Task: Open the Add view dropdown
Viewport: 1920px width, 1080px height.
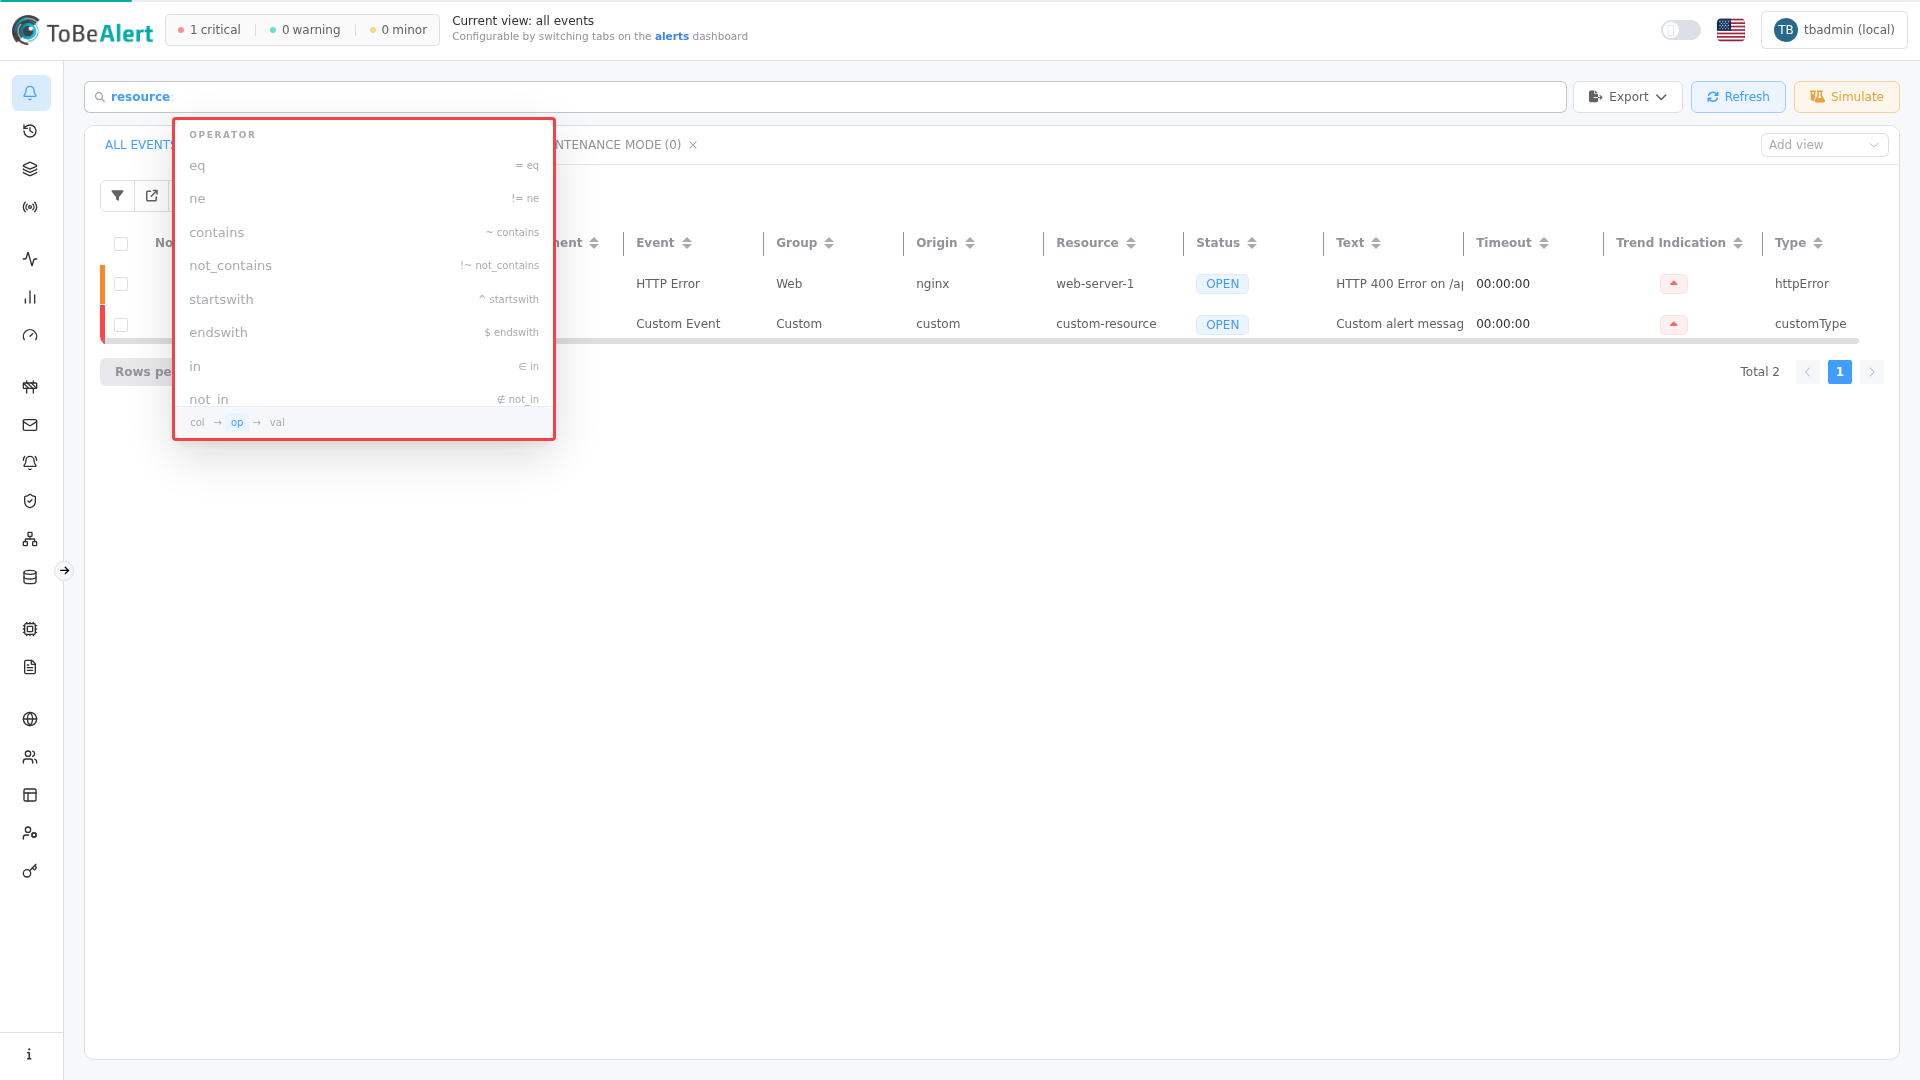Action: point(1824,145)
